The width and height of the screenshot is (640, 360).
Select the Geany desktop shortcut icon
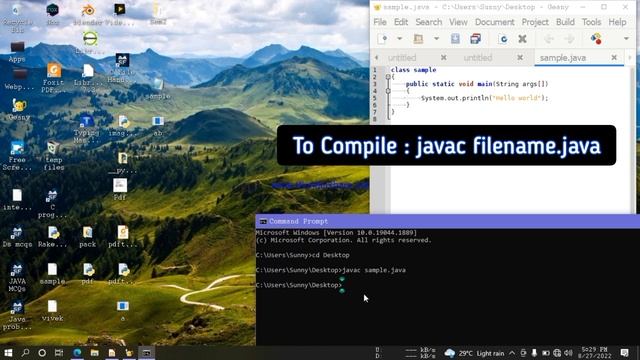pyautogui.click(x=18, y=109)
